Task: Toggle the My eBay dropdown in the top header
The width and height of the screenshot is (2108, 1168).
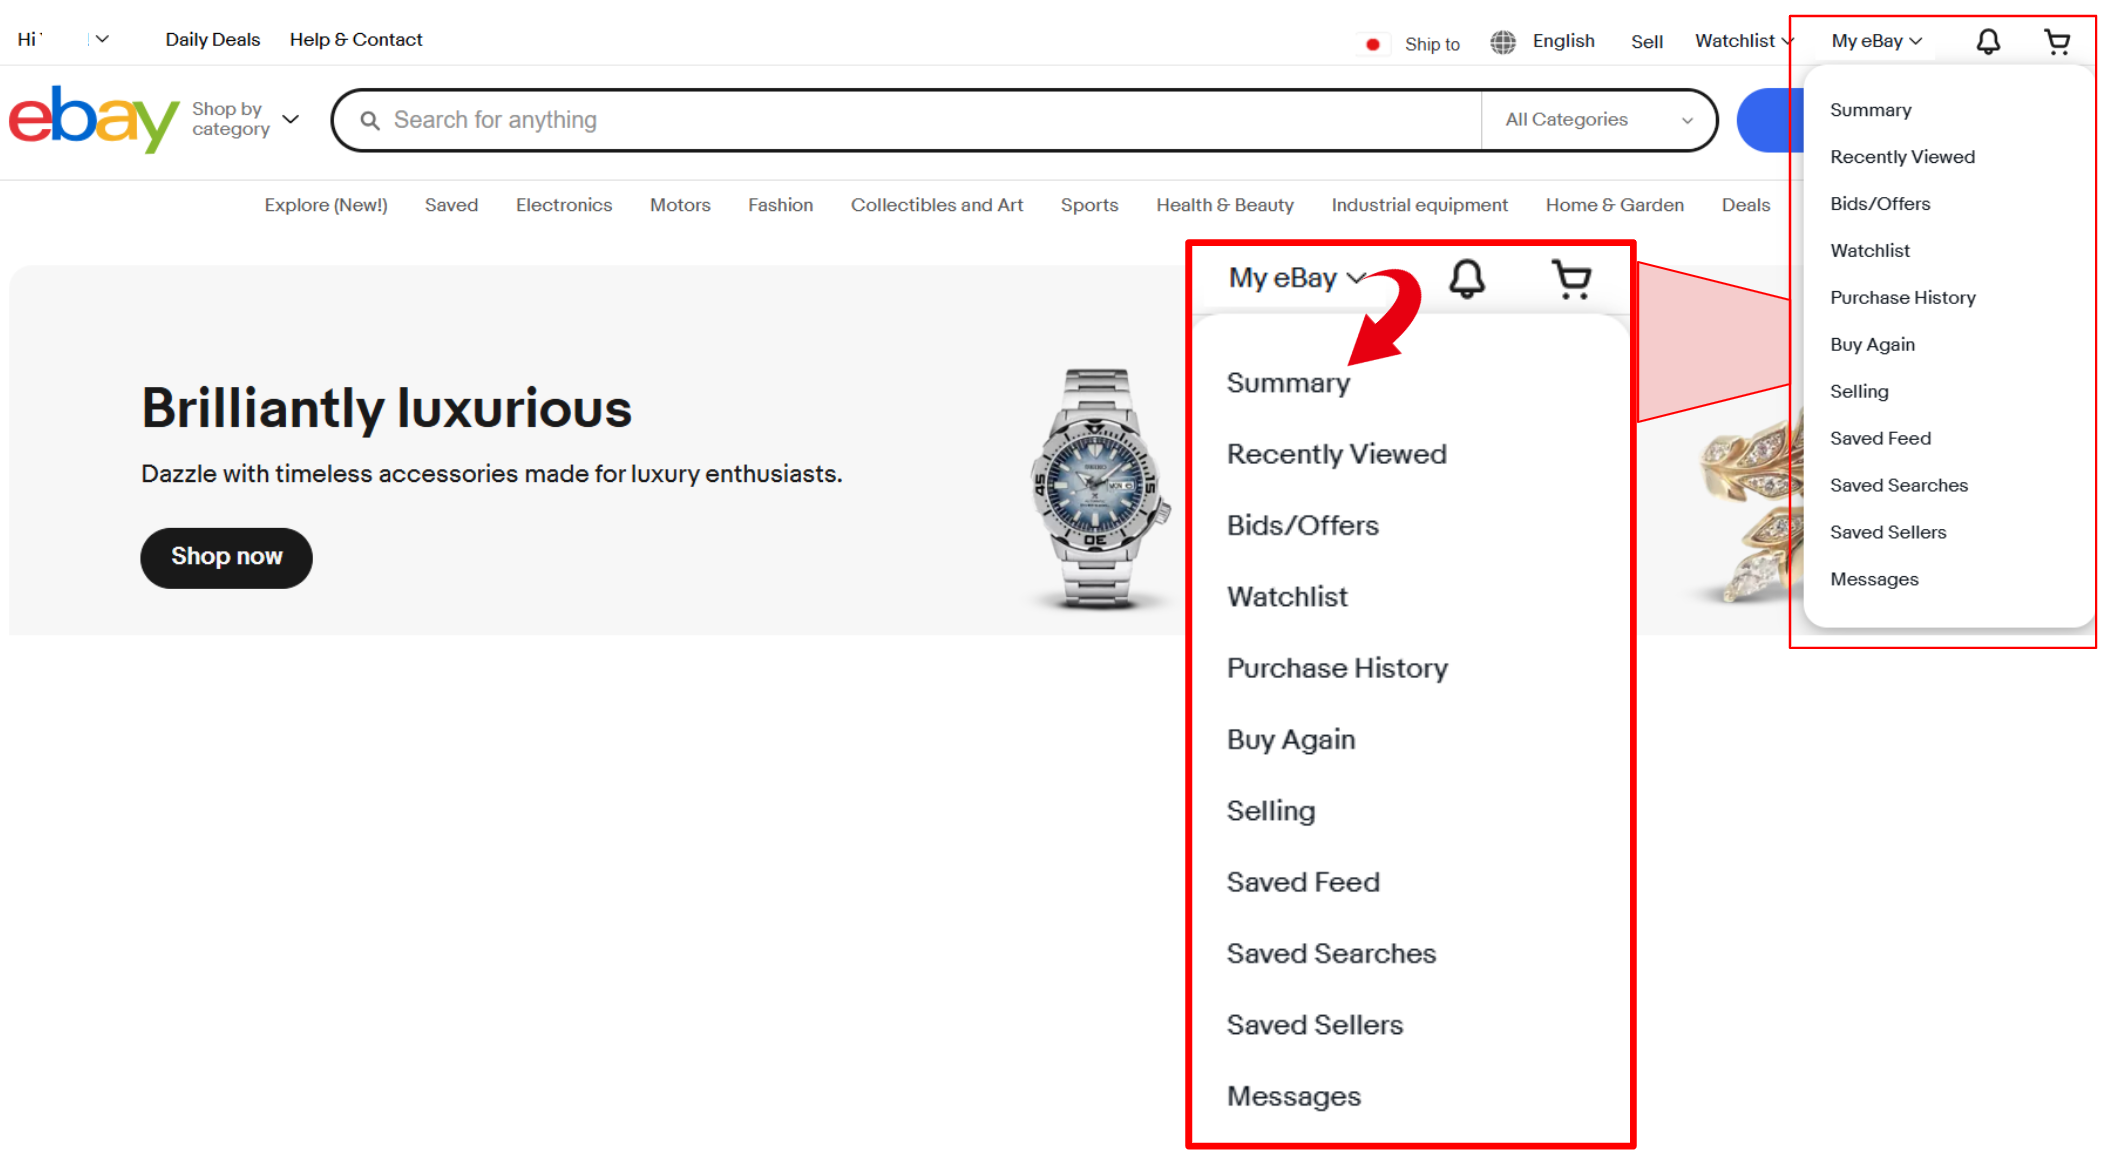Action: (x=1877, y=41)
